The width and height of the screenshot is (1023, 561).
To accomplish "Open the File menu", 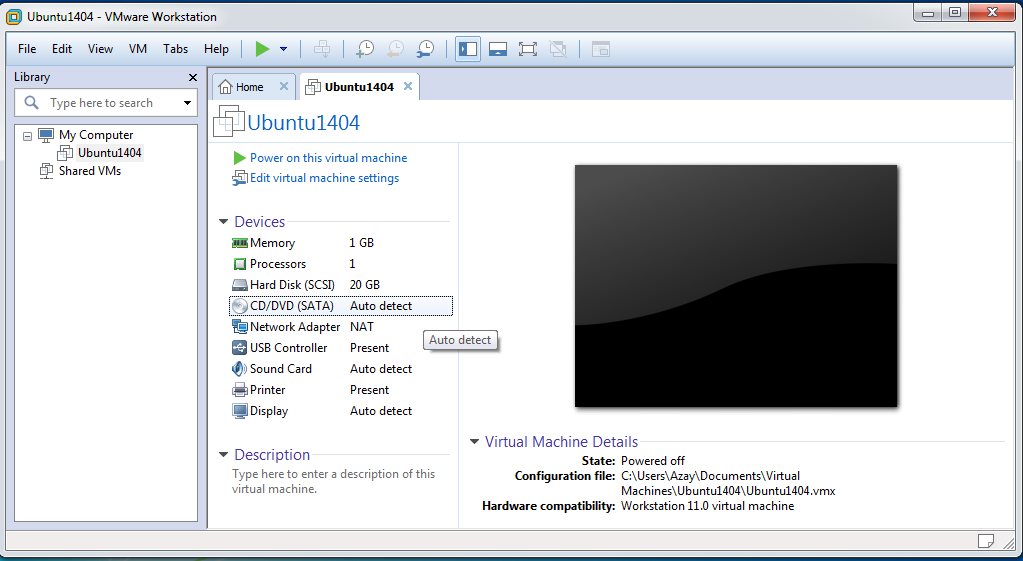I will pyautogui.click(x=27, y=49).
